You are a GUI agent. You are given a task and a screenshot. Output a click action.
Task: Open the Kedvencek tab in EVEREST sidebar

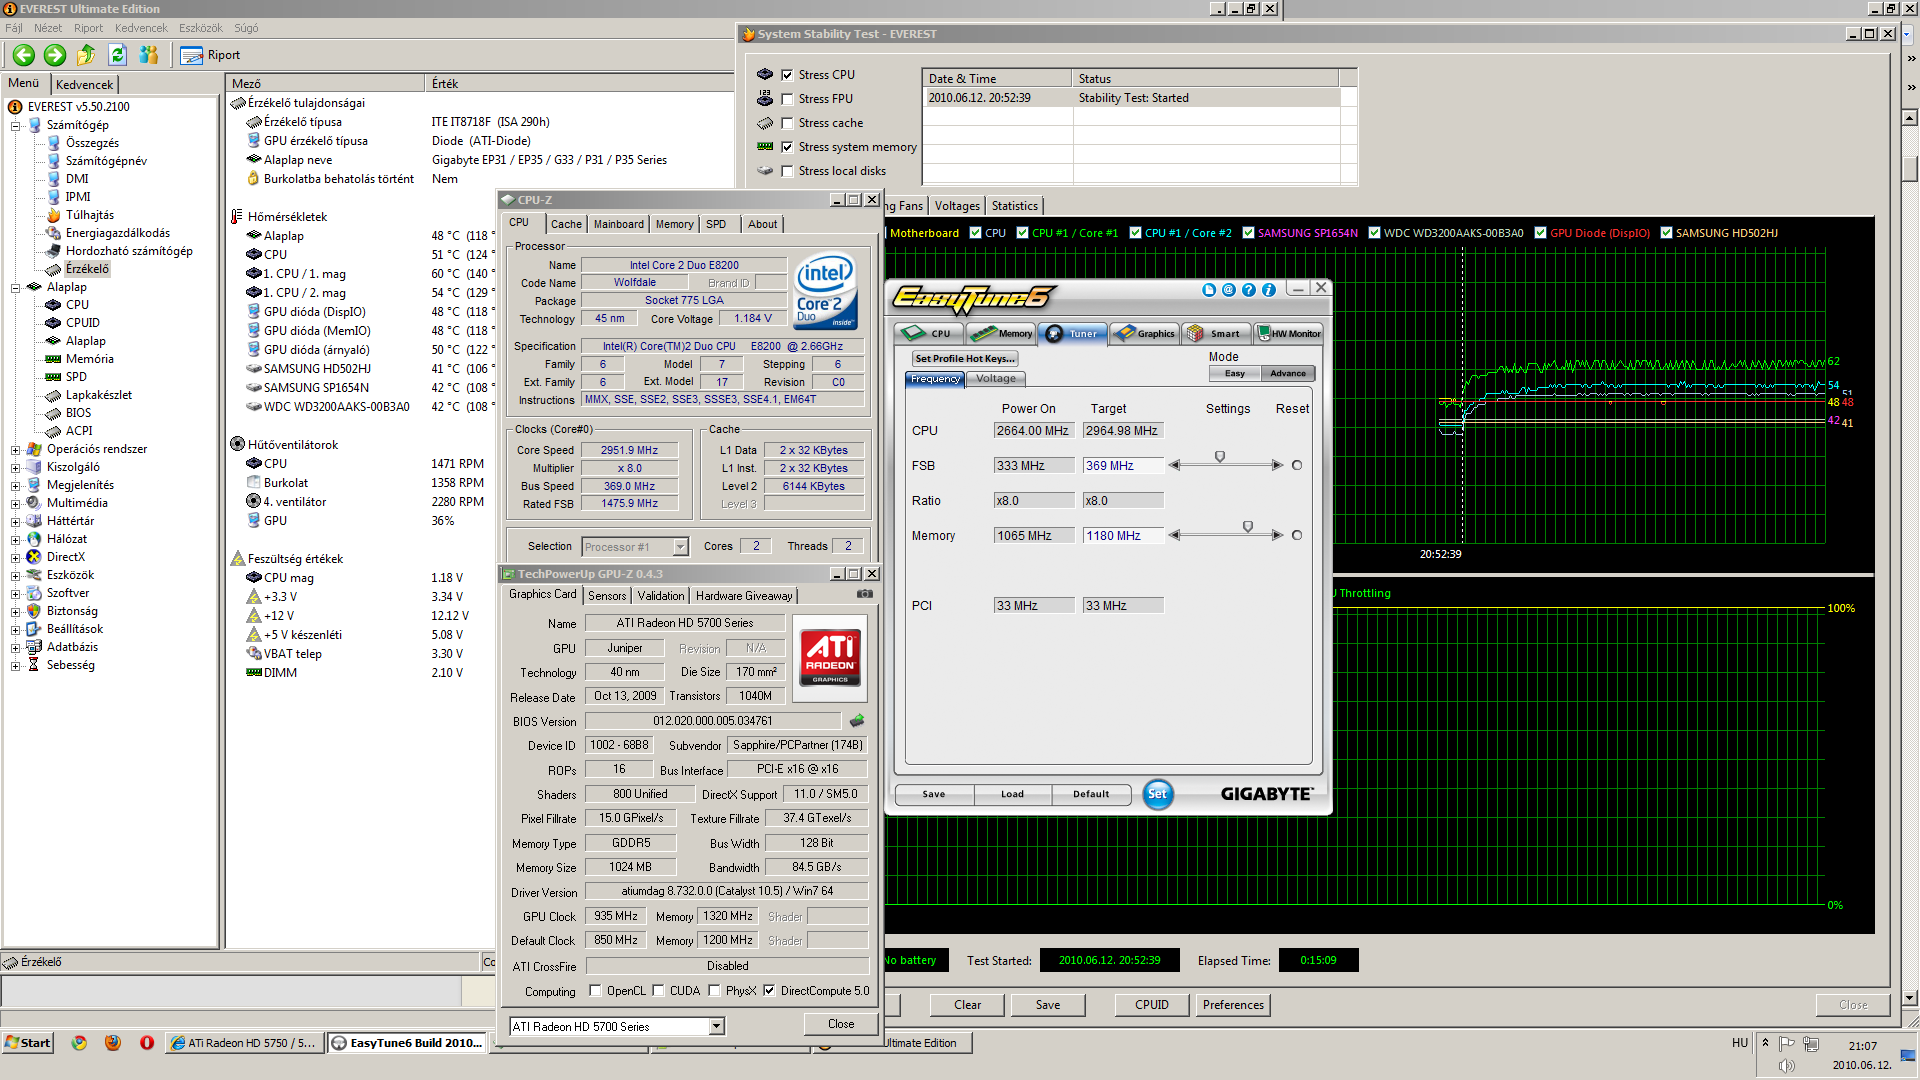[x=85, y=85]
